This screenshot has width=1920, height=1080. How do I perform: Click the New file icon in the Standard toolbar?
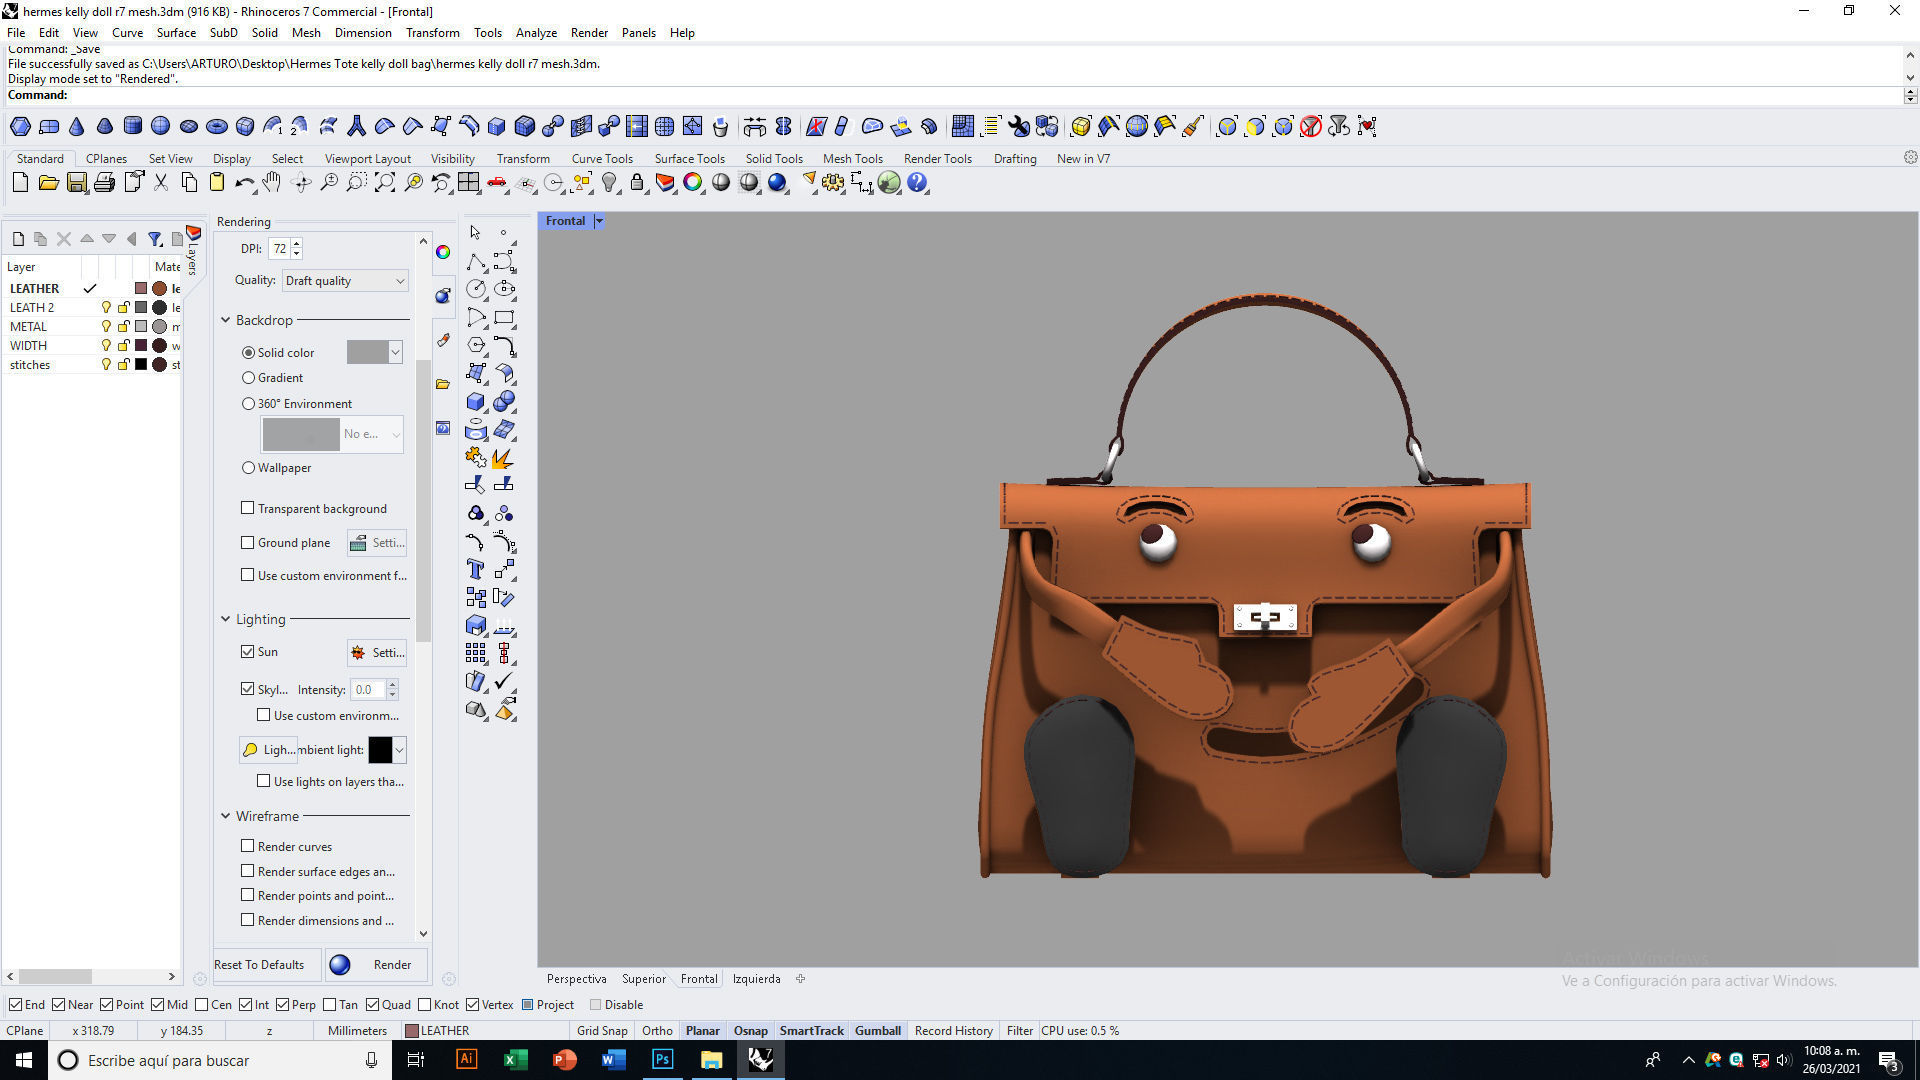(20, 183)
